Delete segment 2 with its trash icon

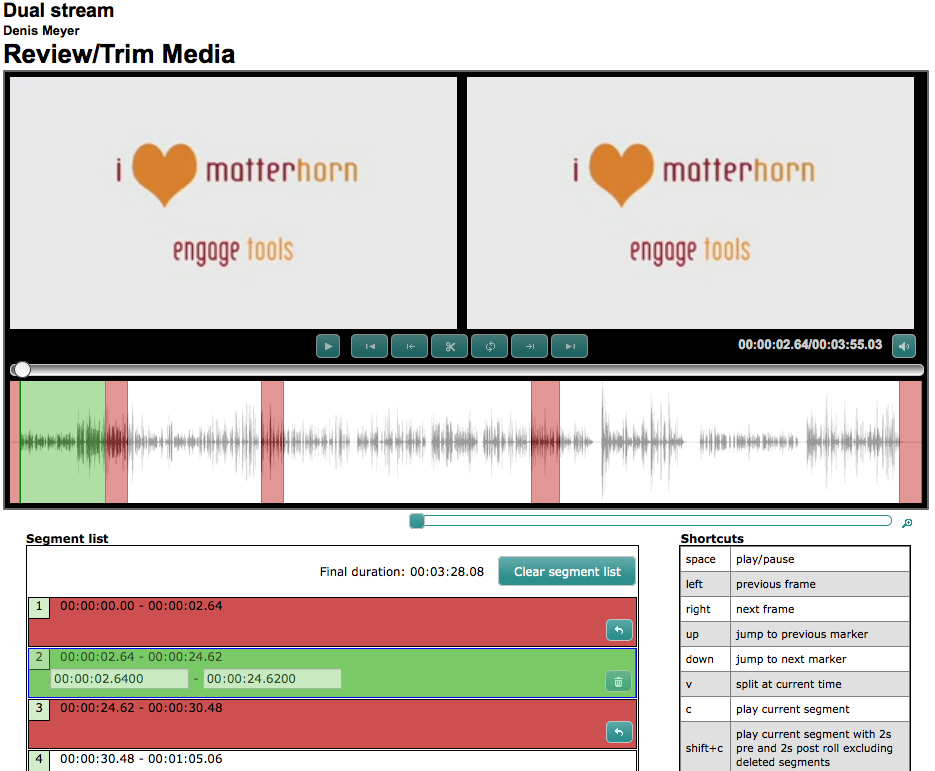pos(618,681)
